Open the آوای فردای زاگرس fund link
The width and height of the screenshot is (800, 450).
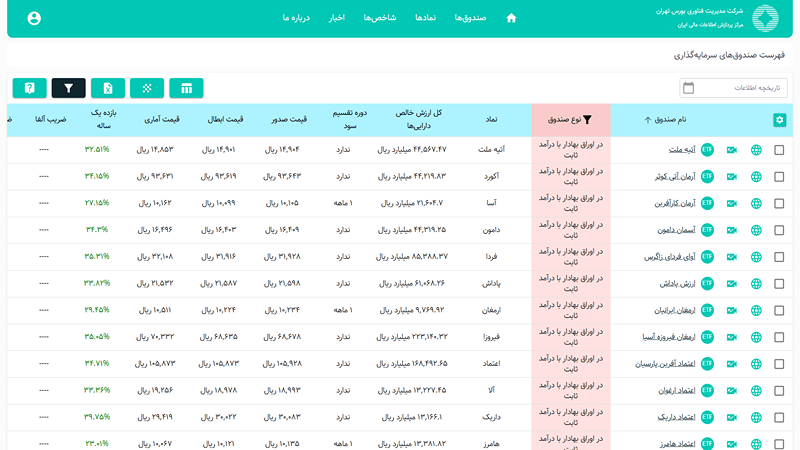point(669,257)
